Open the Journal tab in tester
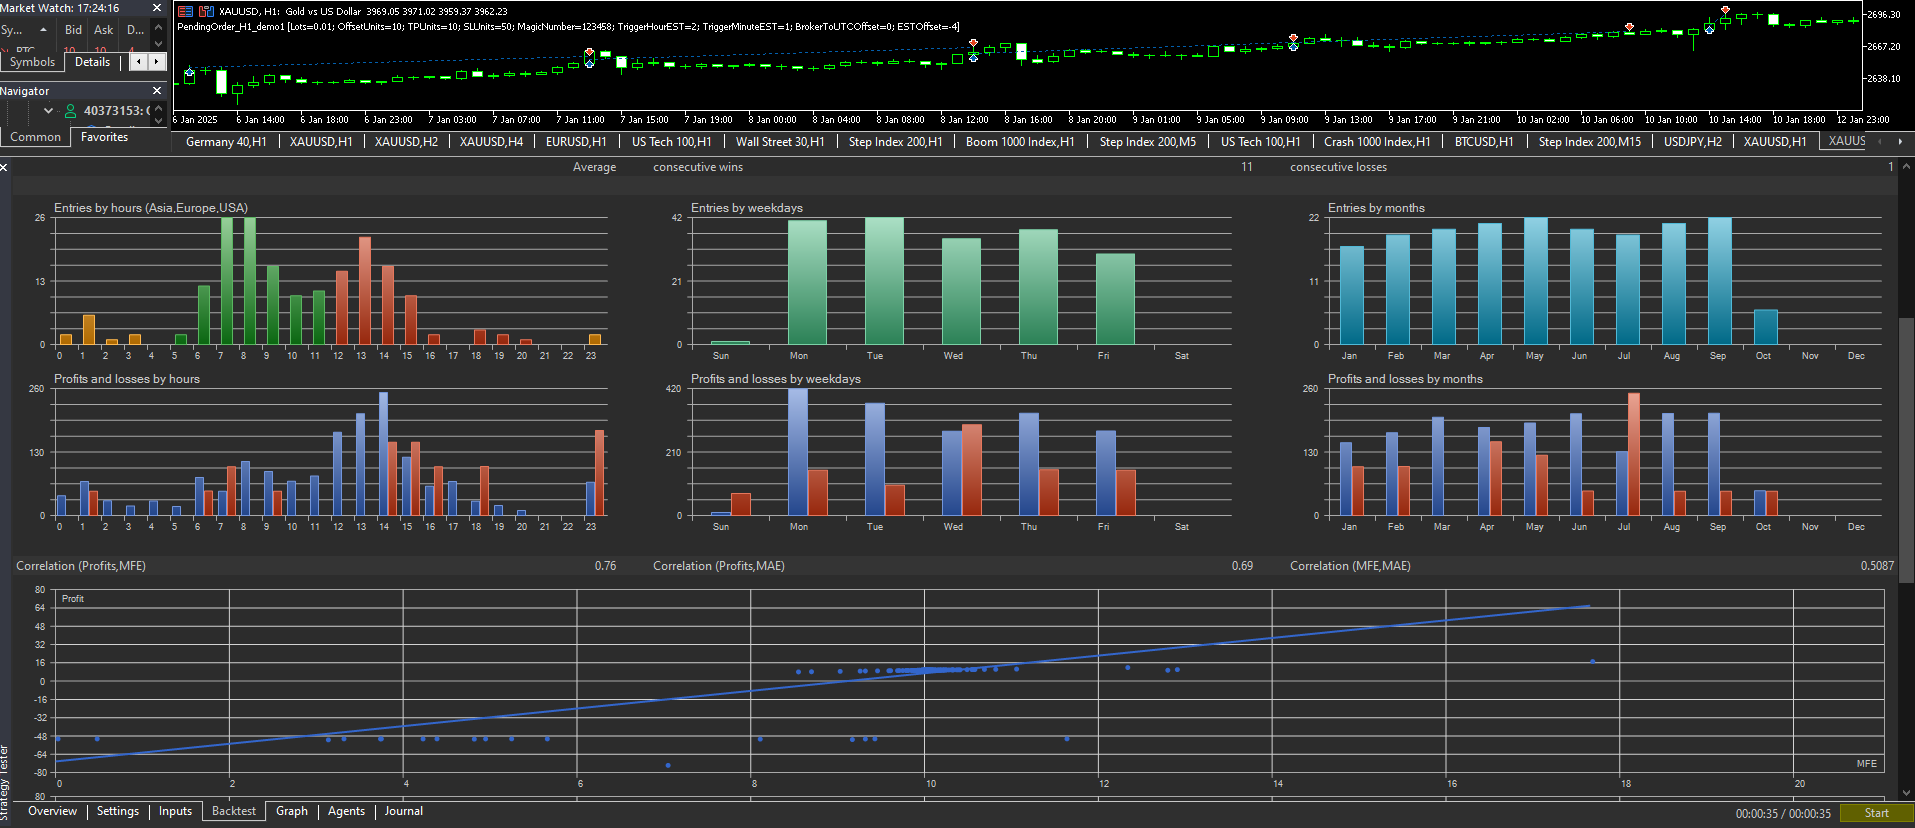Viewport: 1915px width, 828px height. pyautogui.click(x=404, y=811)
